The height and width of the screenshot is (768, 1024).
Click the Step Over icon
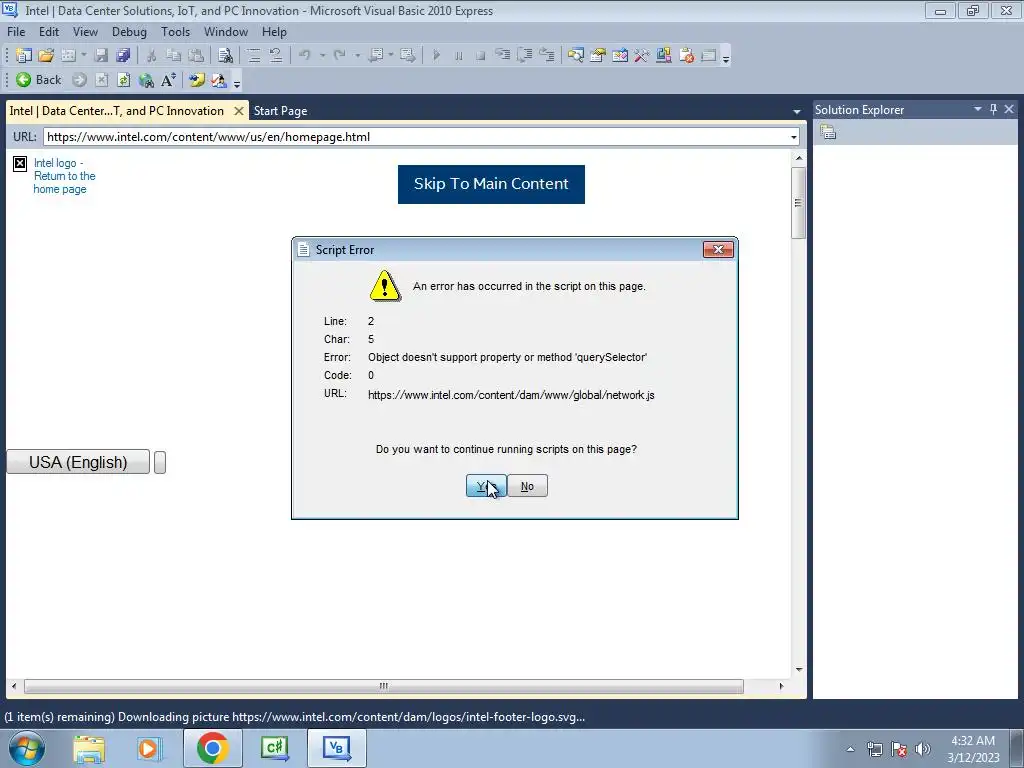point(524,56)
